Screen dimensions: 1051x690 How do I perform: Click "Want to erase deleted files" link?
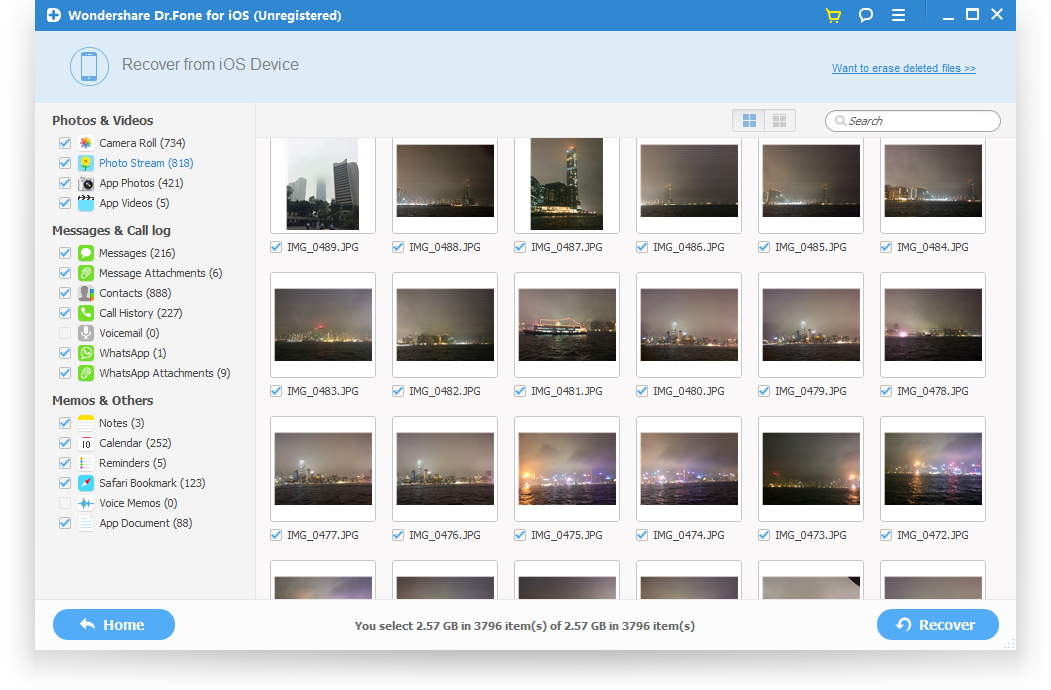click(903, 68)
